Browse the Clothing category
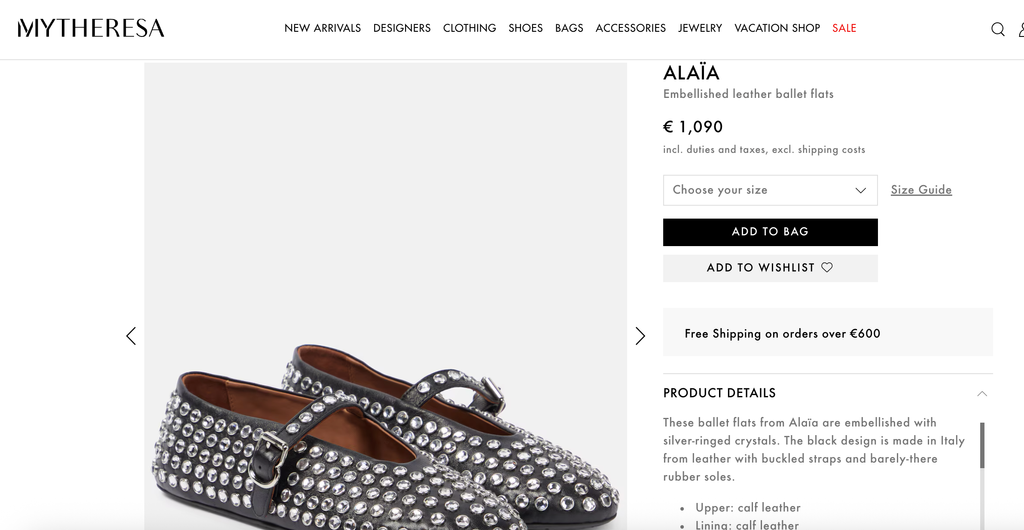 [469, 28]
